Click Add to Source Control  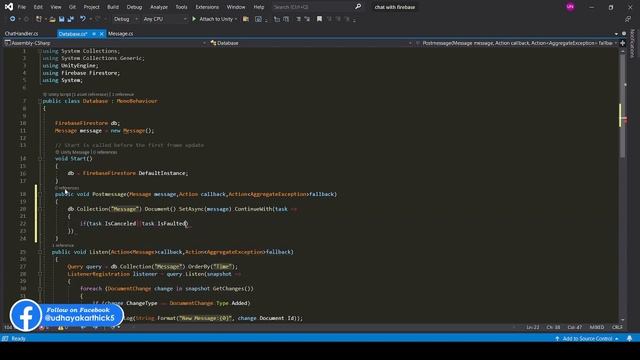(587, 338)
